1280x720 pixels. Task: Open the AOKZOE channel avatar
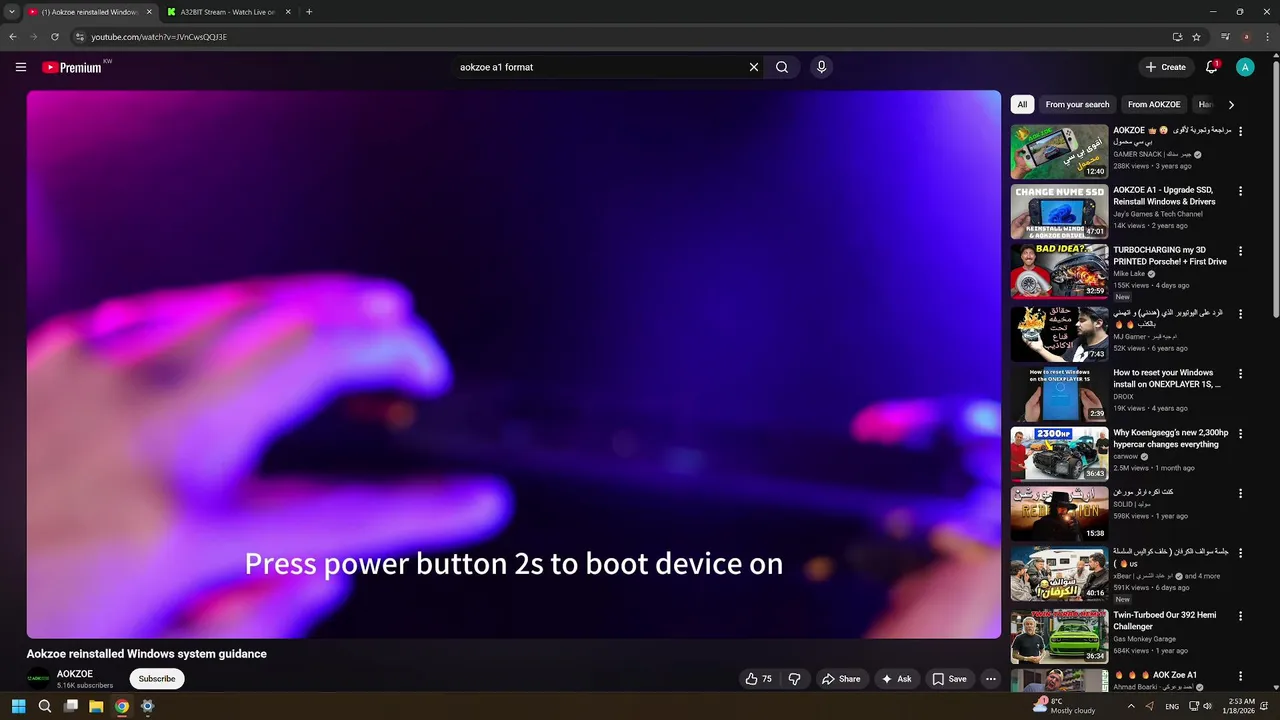pyautogui.click(x=39, y=679)
